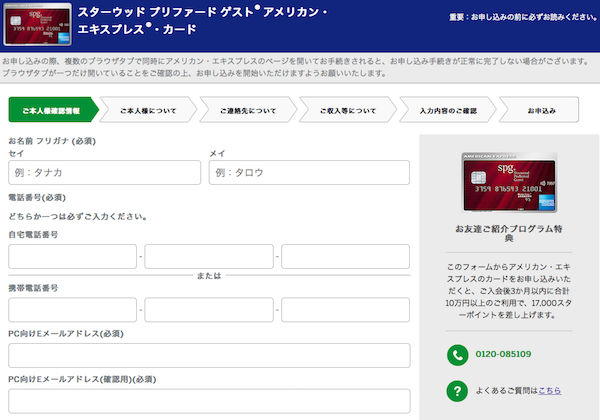
Task: Select the 入力内容のご確認 step
Action: [x=448, y=110]
